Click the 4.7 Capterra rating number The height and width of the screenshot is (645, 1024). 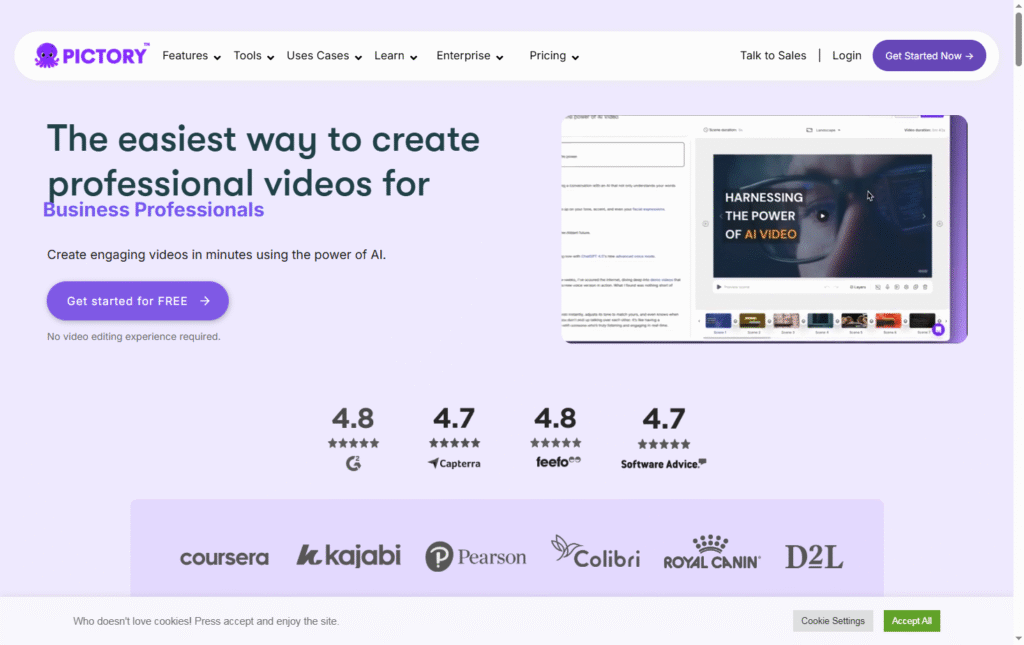(x=454, y=418)
